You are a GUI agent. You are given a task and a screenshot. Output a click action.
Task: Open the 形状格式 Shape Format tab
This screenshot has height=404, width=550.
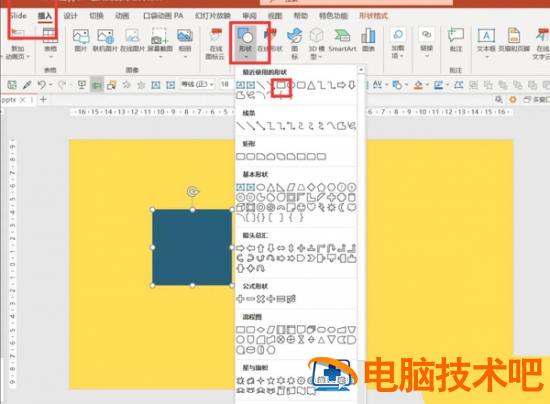(374, 16)
